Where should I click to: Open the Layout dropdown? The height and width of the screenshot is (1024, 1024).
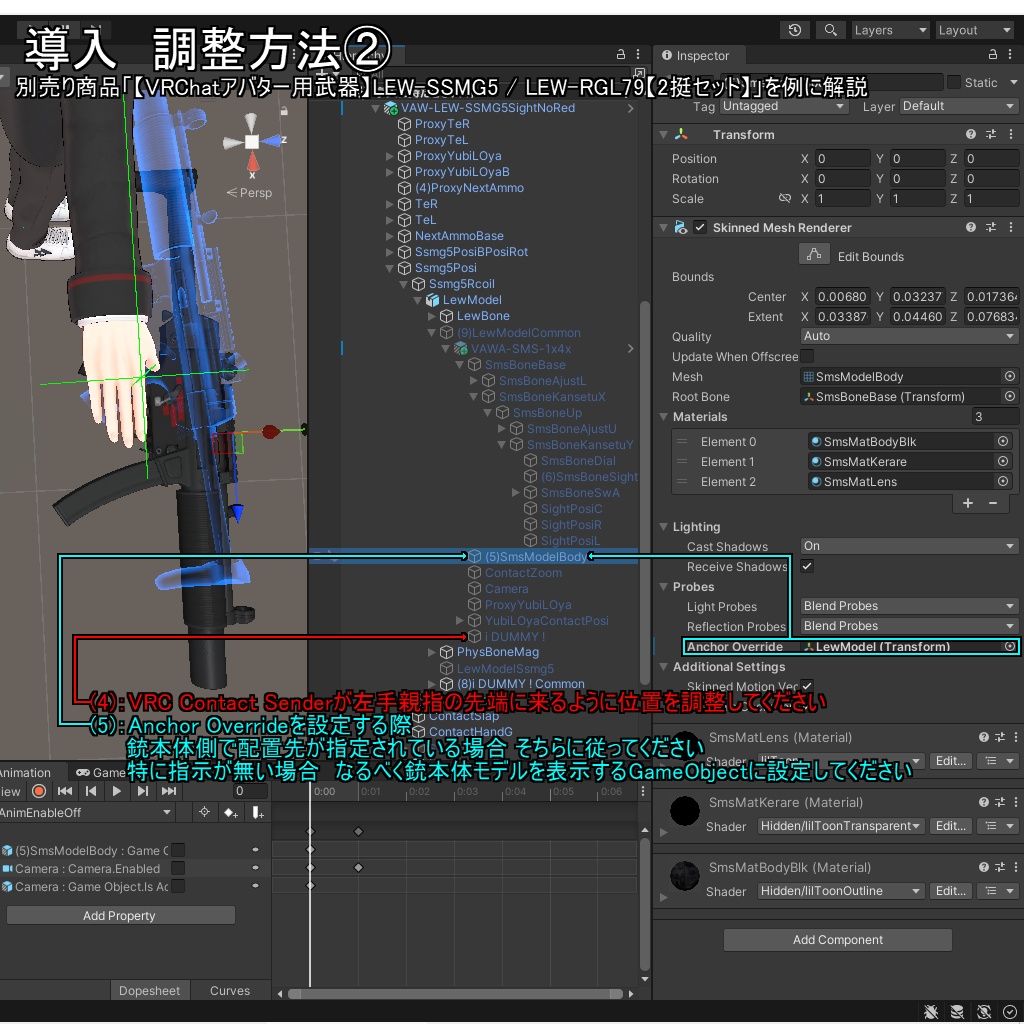click(x=974, y=30)
